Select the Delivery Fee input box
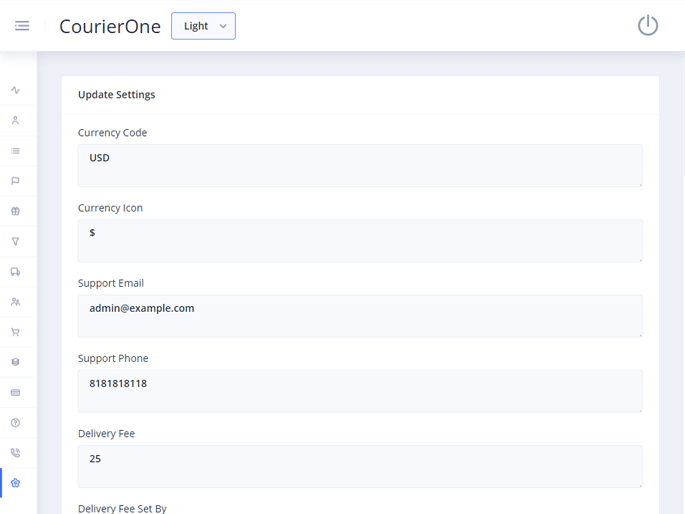 click(360, 466)
